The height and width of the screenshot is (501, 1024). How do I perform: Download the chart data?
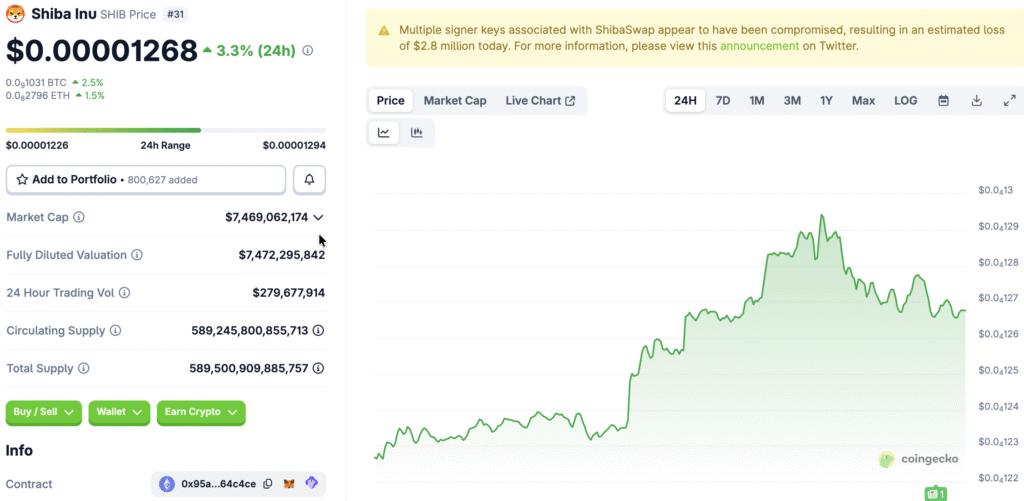point(976,101)
